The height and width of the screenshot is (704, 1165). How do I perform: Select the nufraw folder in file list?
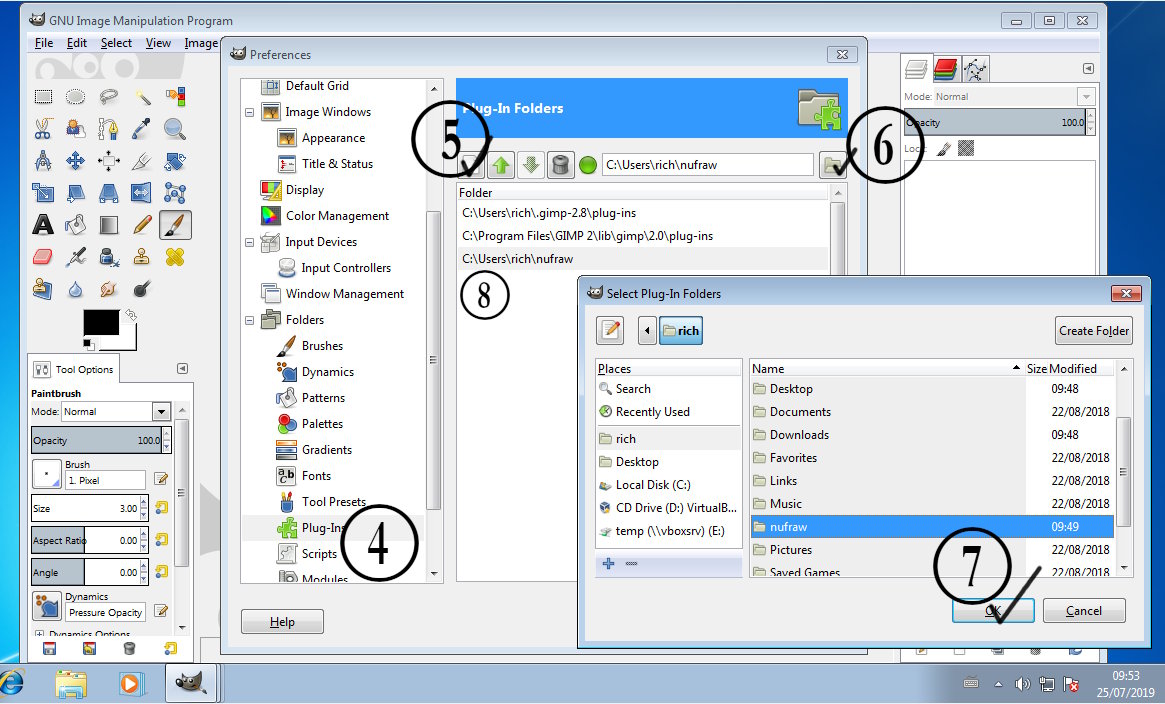932,527
